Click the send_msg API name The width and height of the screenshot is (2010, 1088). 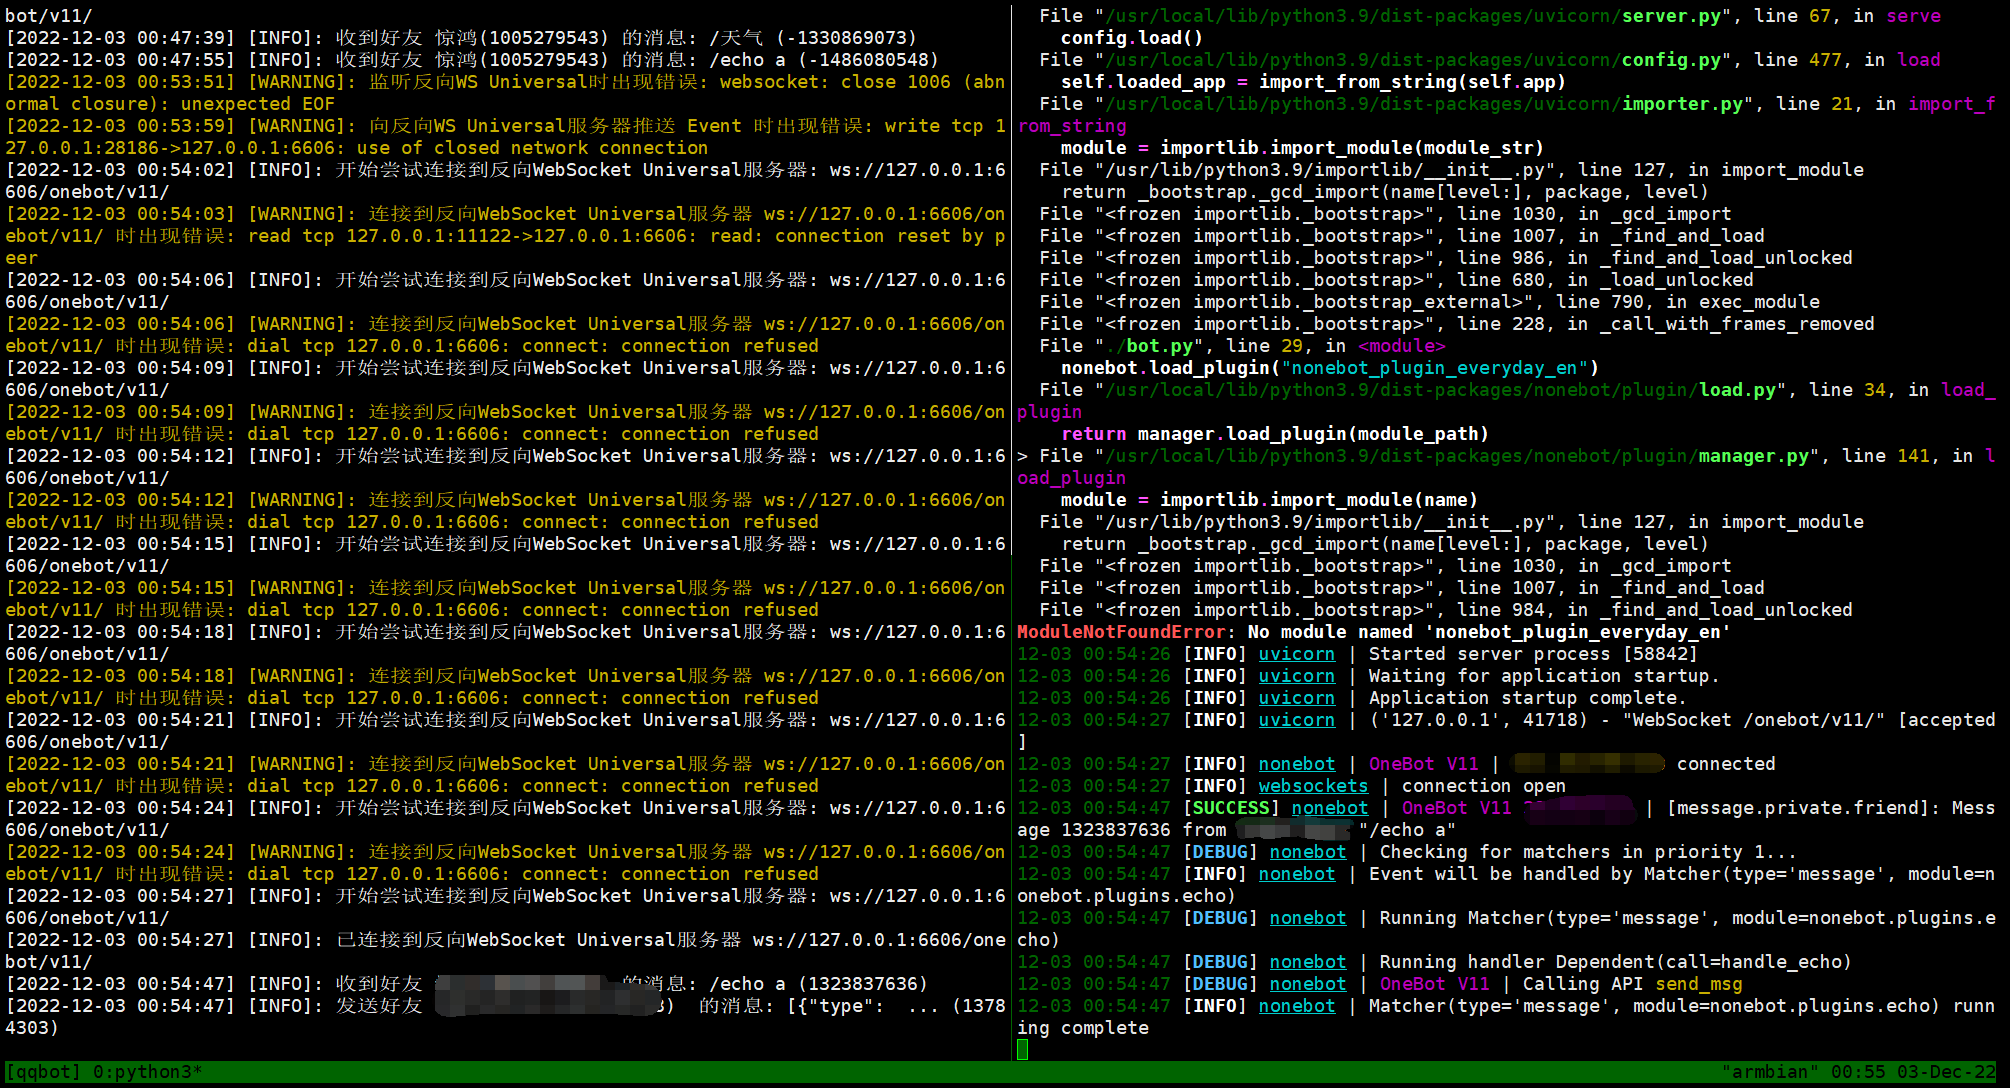1699,984
